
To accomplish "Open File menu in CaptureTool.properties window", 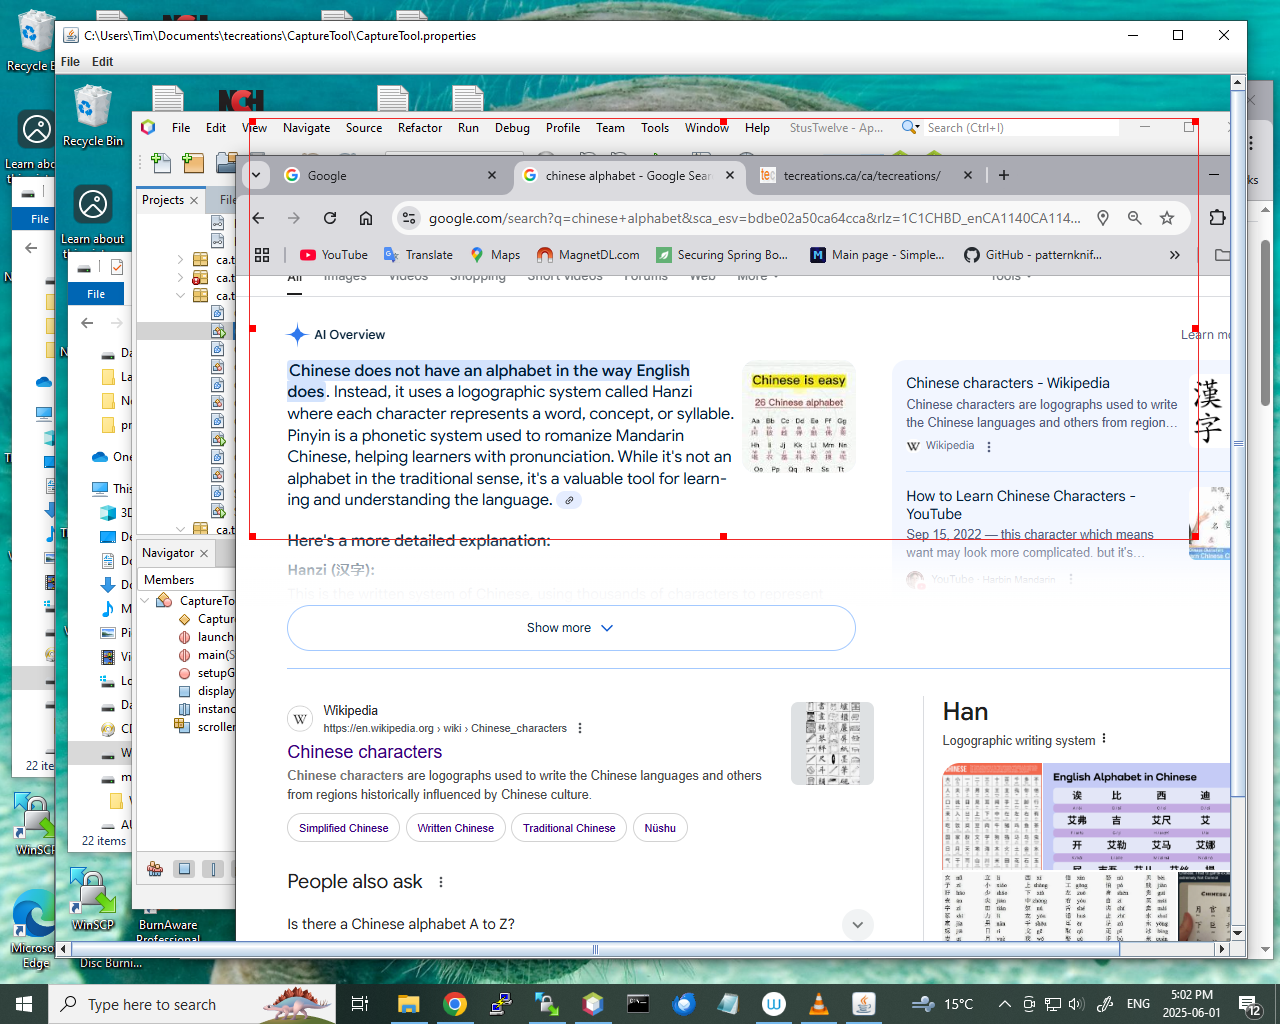I will 70,61.
